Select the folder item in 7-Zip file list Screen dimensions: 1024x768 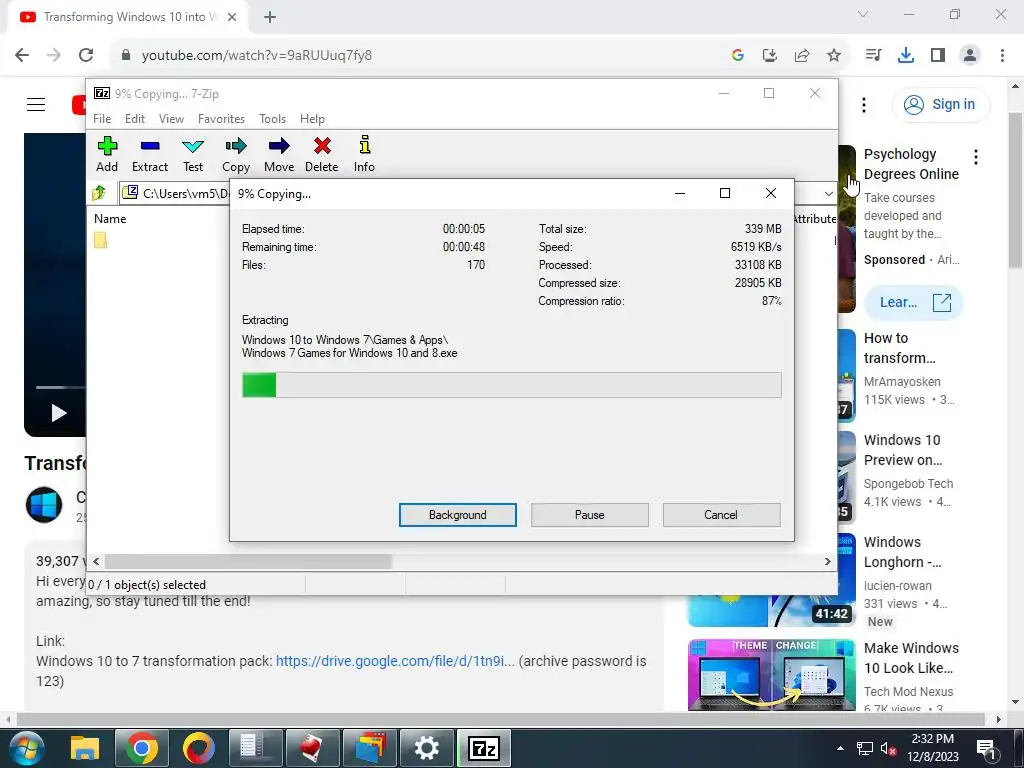click(x=101, y=240)
